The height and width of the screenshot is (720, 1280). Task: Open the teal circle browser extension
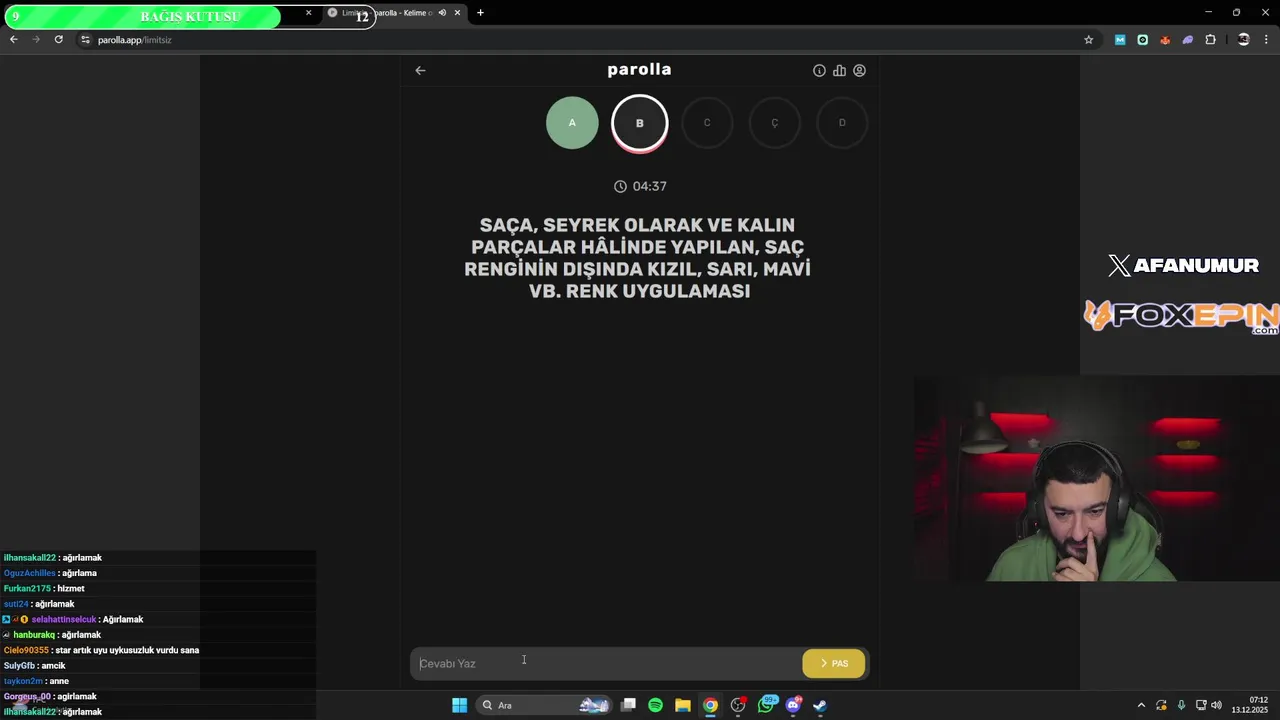pos(1142,40)
